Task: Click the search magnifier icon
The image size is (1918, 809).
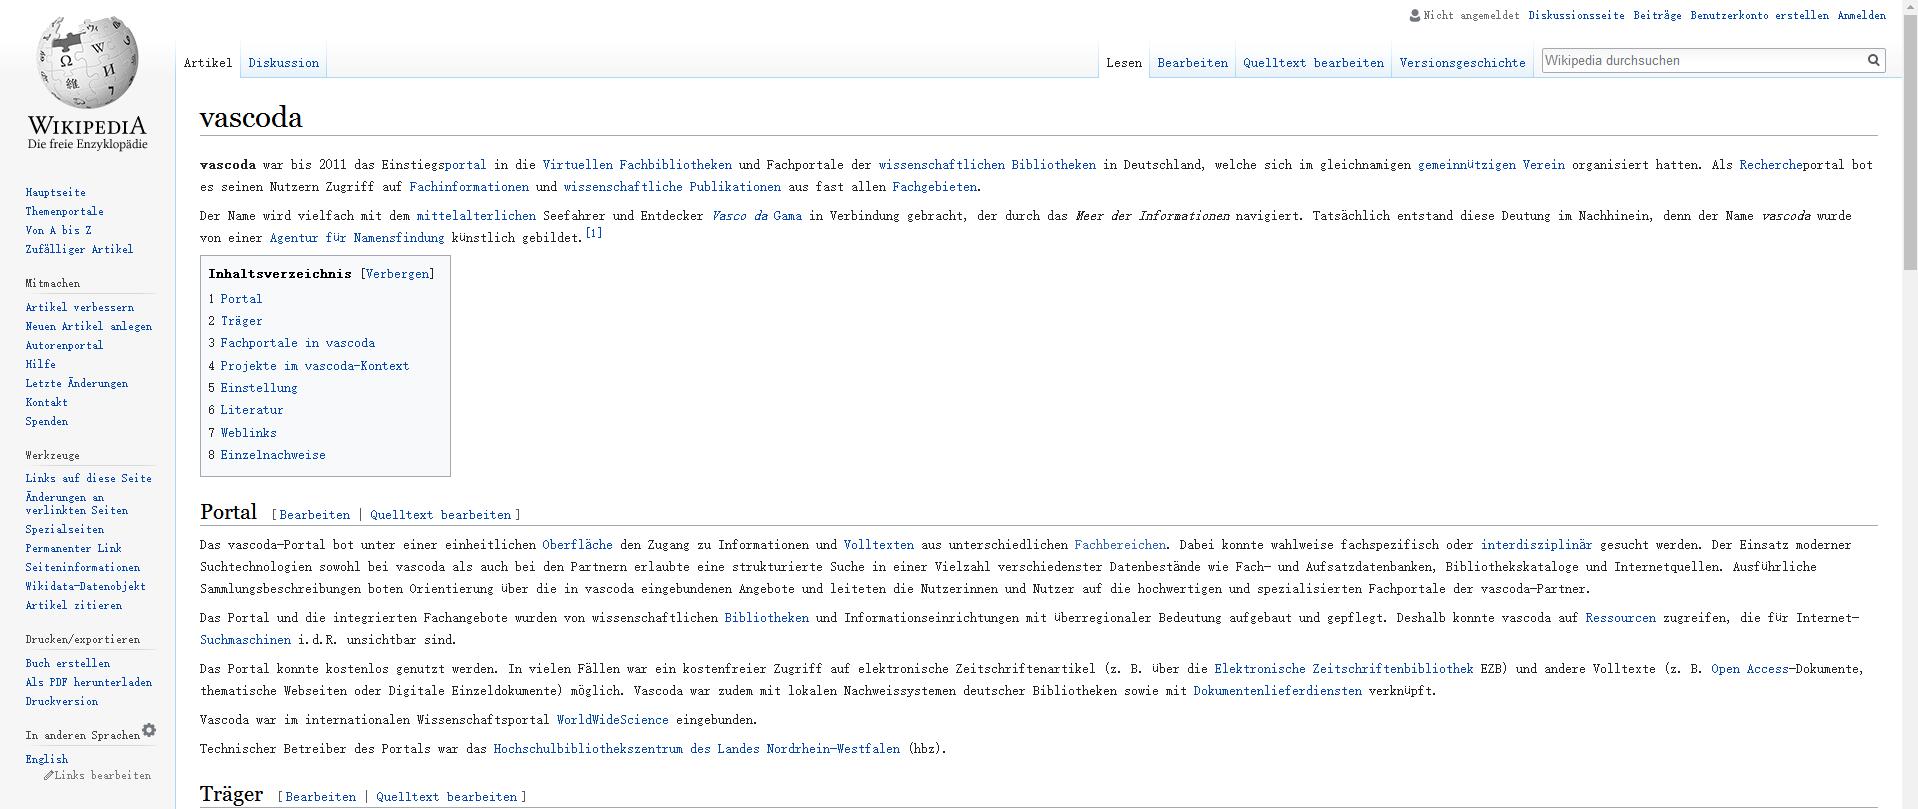Action: tap(1873, 61)
